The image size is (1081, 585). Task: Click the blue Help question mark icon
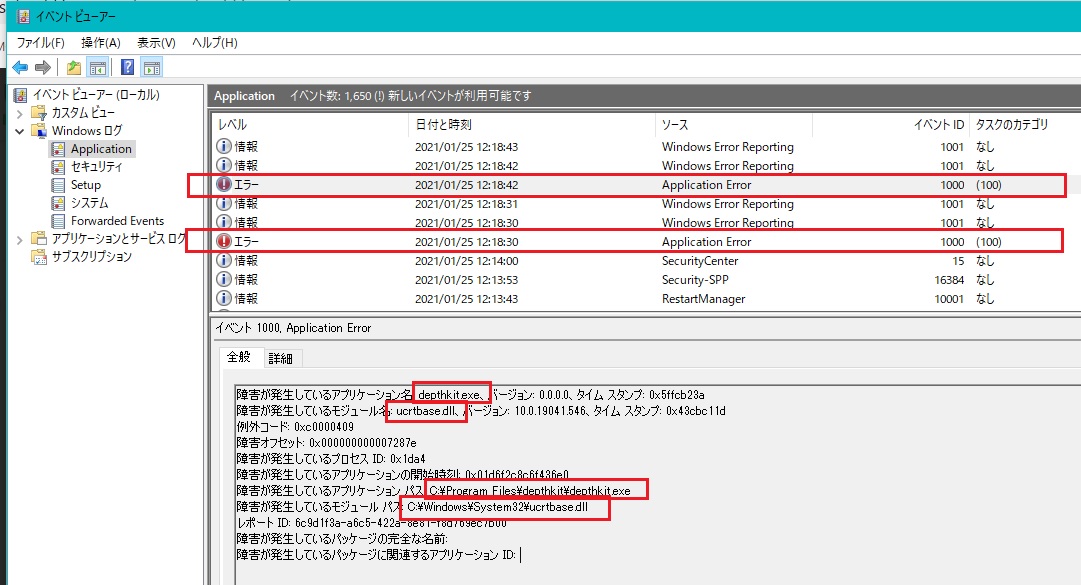tap(128, 68)
